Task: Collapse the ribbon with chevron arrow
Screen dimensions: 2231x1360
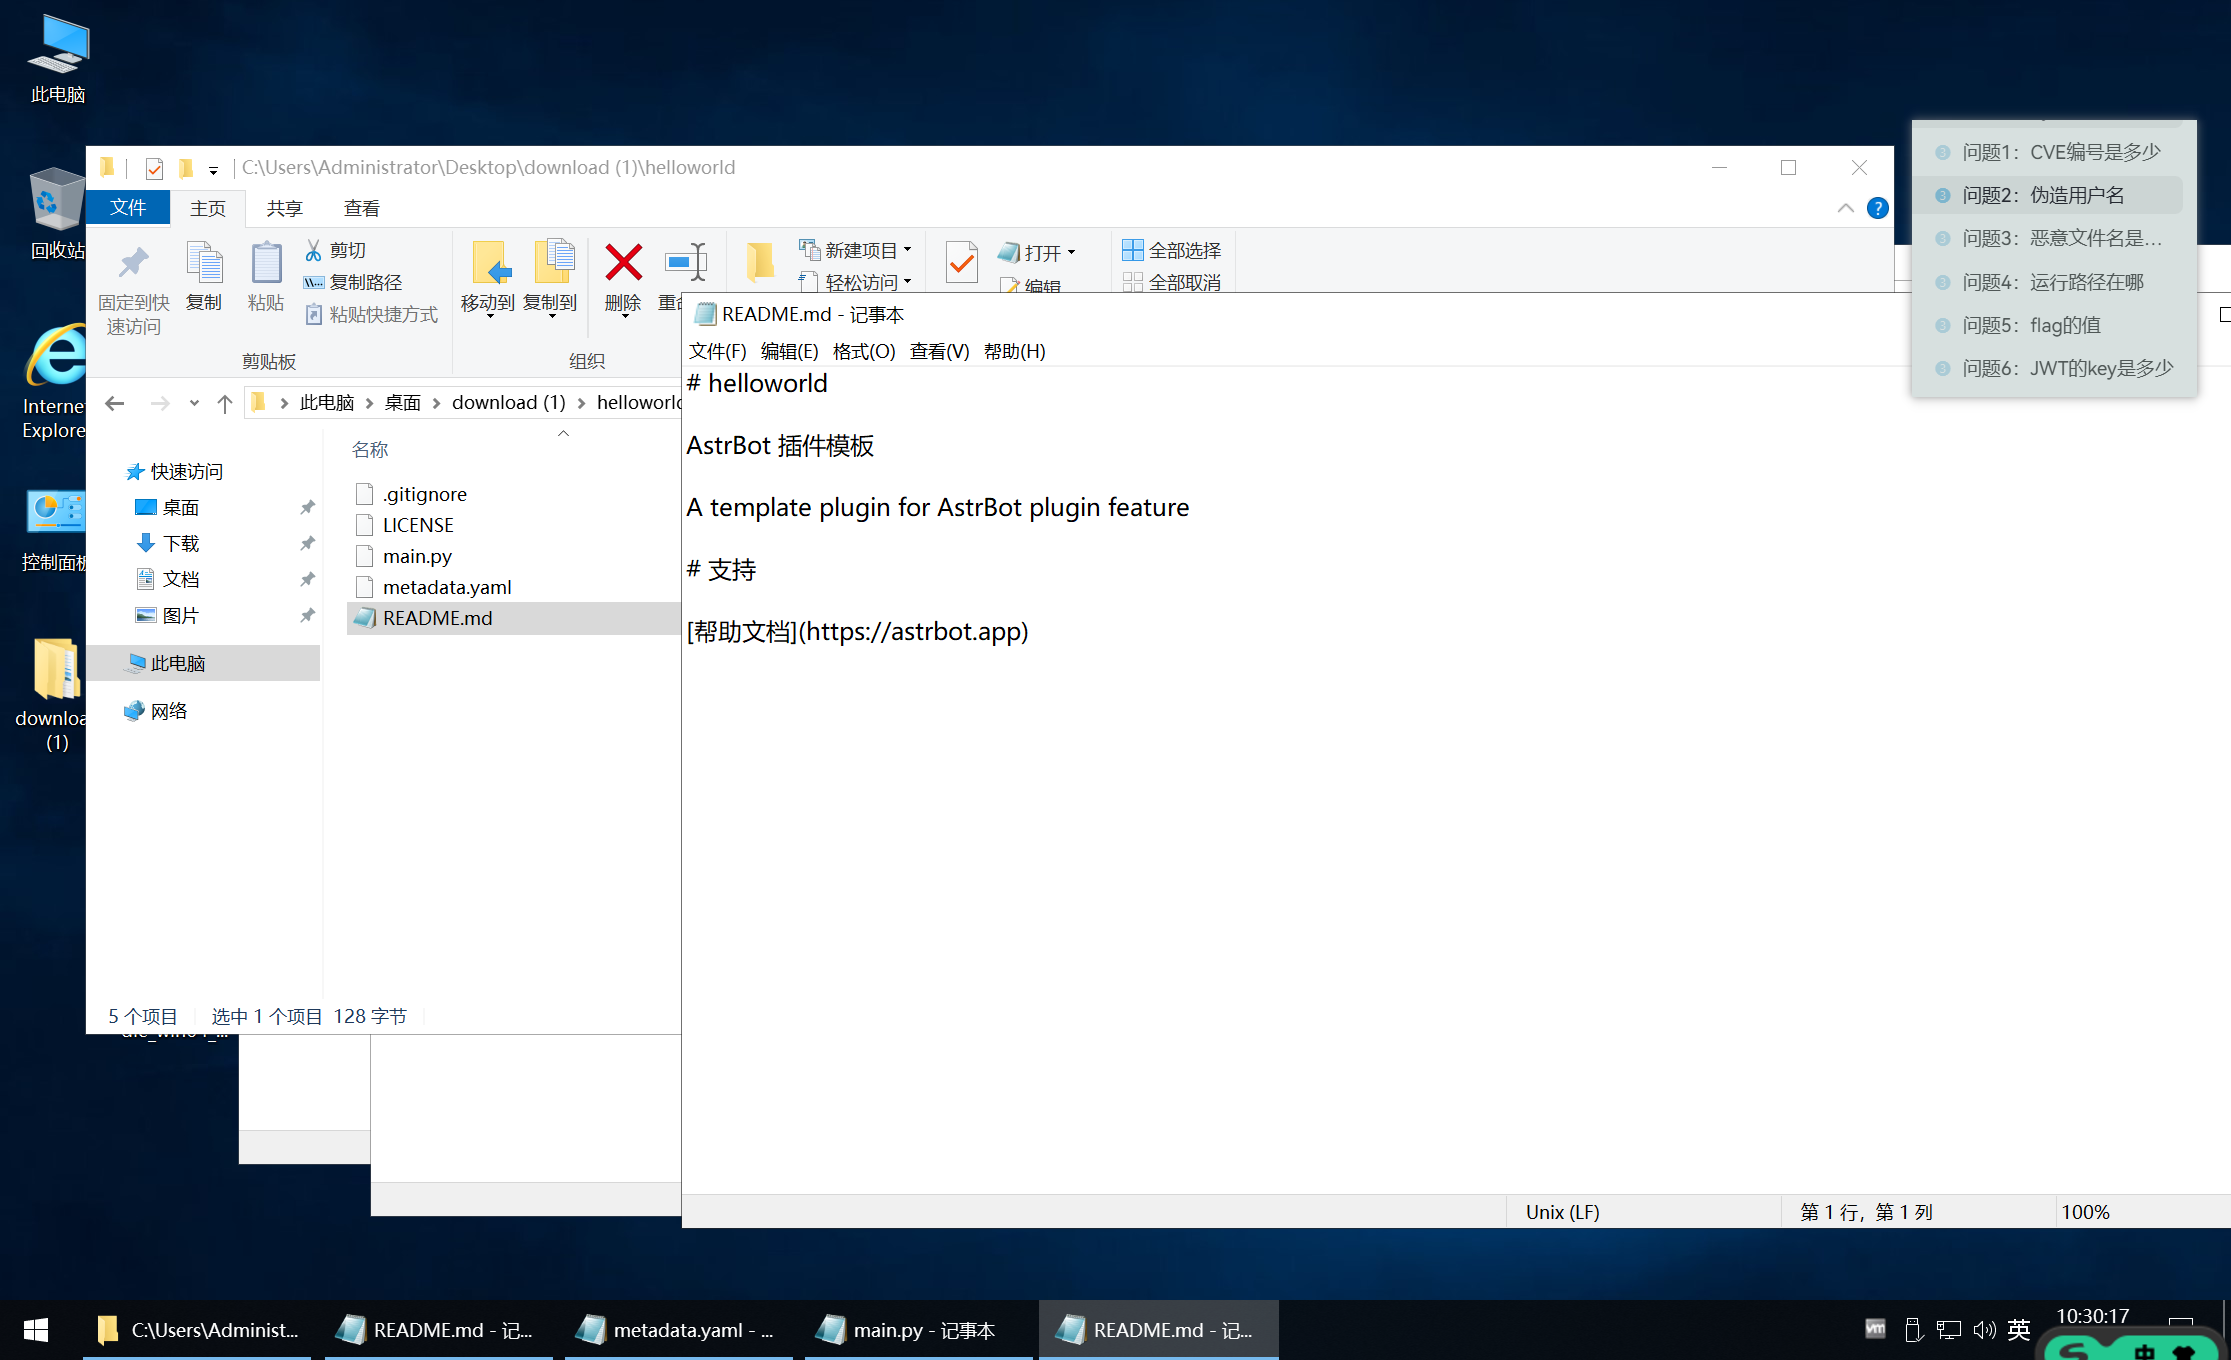Action: (1845, 208)
